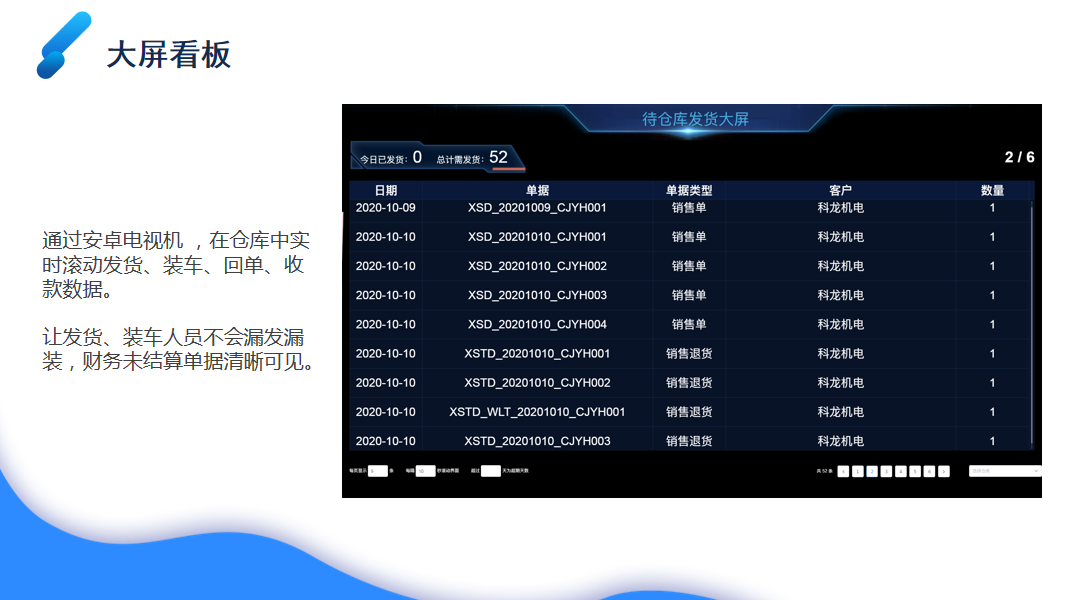Go to next page using right arrow
This screenshot has height=600, width=1069.
(x=944, y=471)
